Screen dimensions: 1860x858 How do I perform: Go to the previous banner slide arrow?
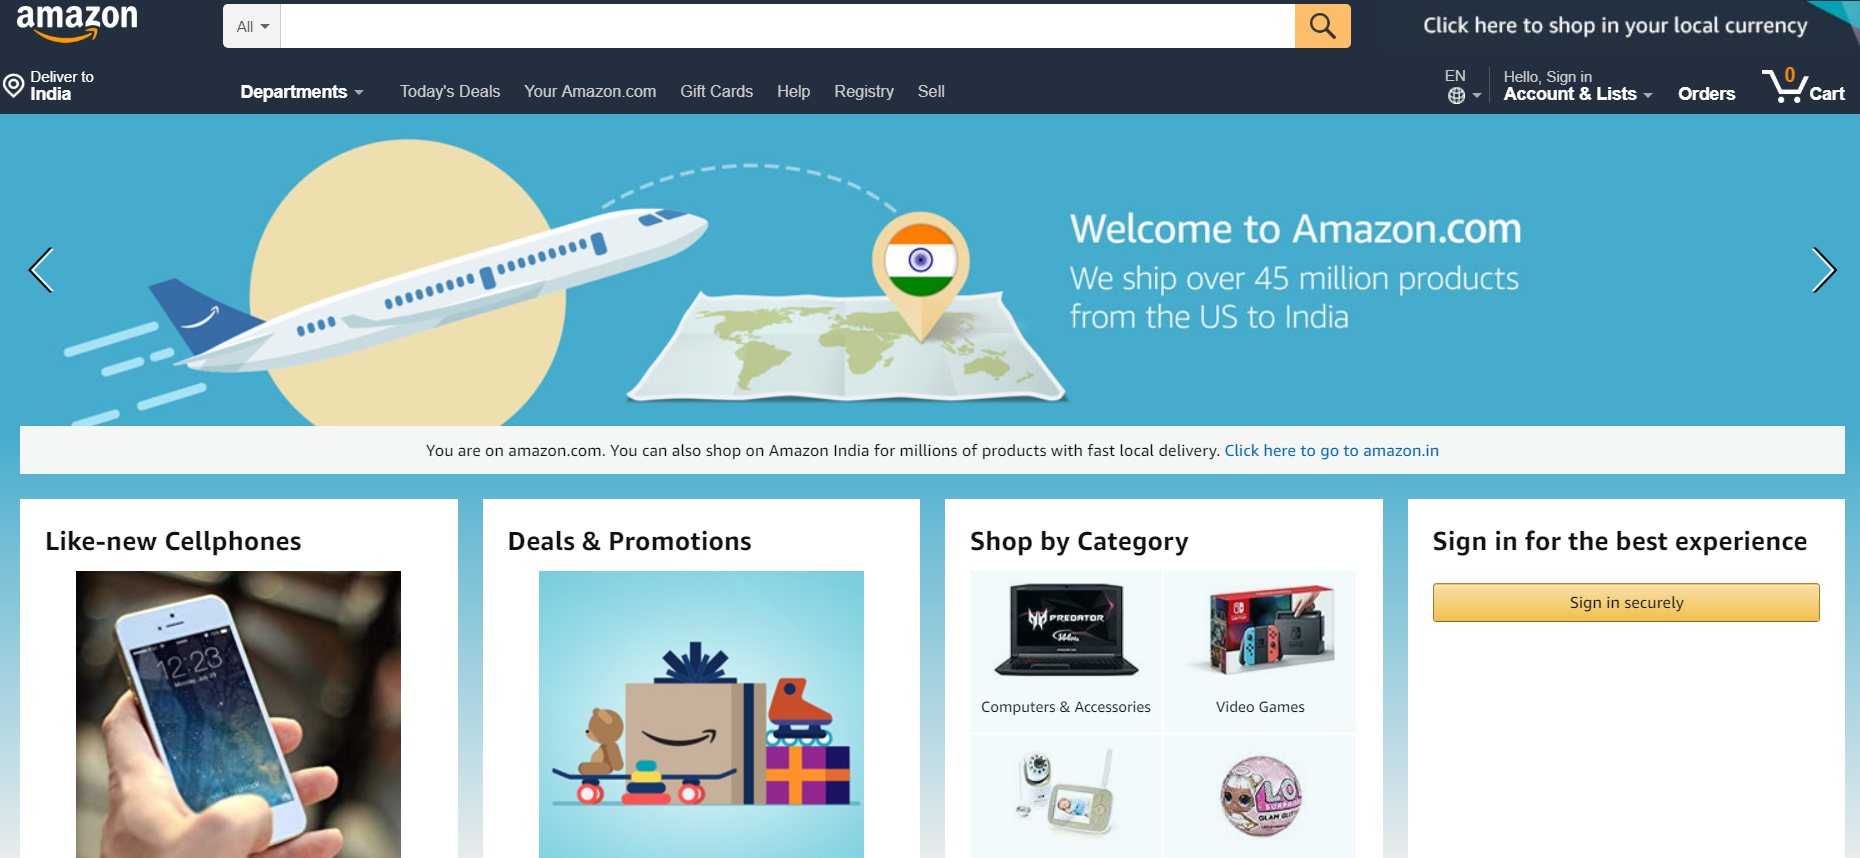pos(41,270)
